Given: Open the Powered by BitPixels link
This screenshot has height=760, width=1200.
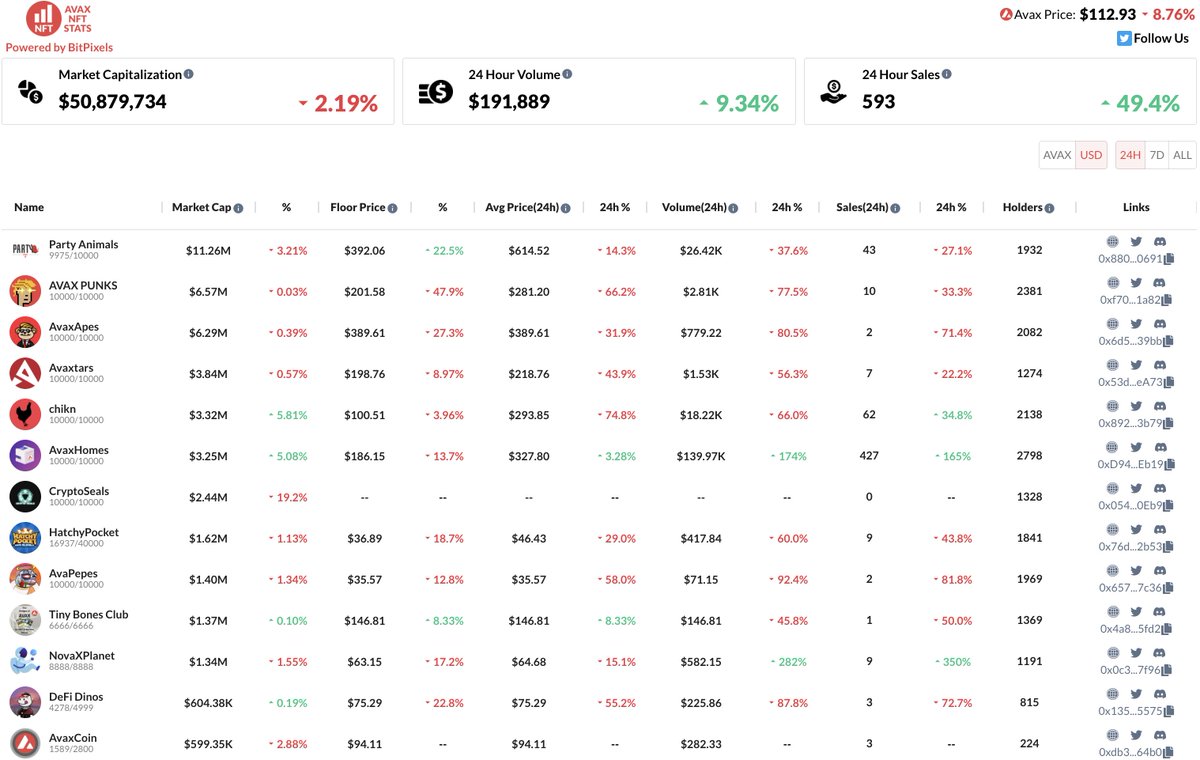Looking at the screenshot, I should coord(59,47).
